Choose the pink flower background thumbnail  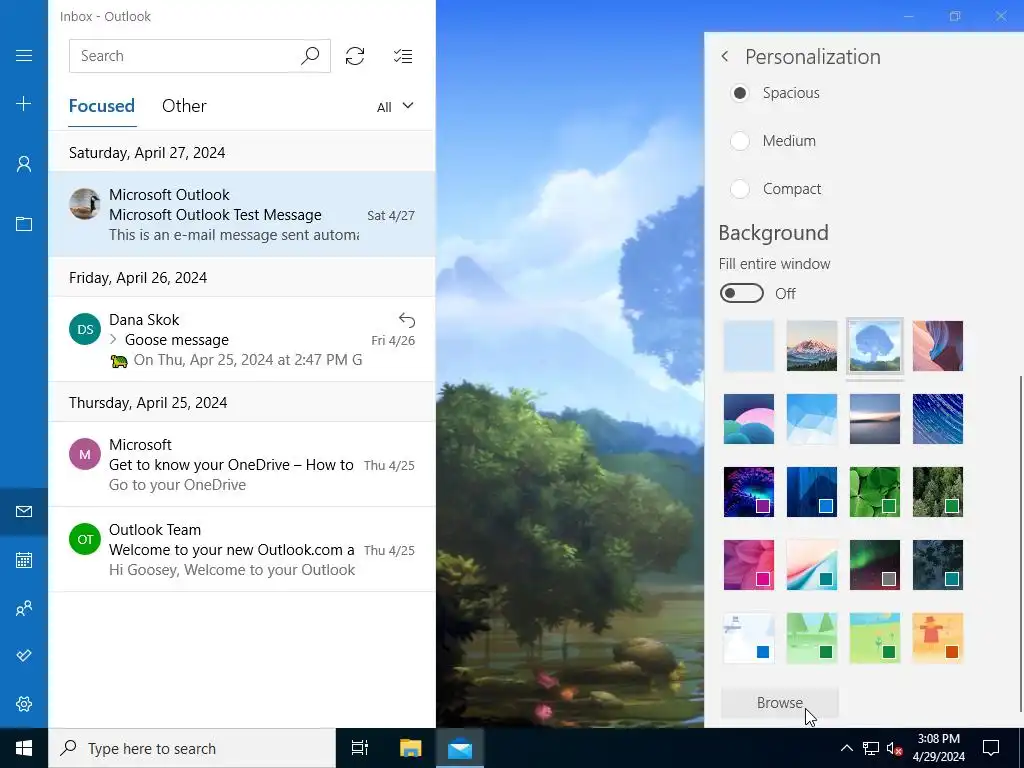[x=749, y=566]
